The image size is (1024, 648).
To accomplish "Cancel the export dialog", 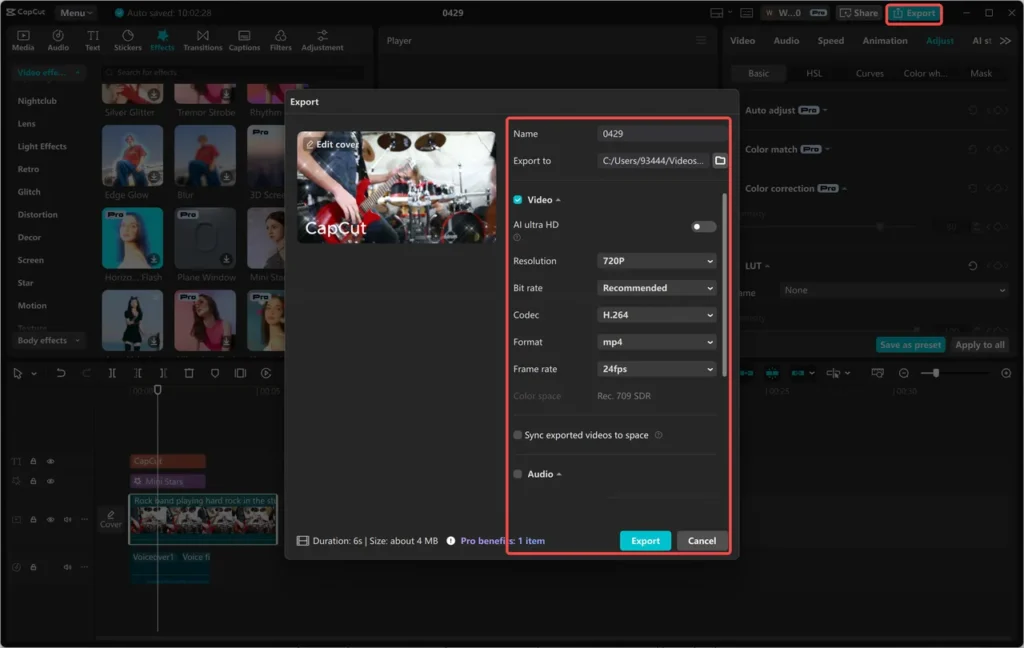I will point(701,541).
